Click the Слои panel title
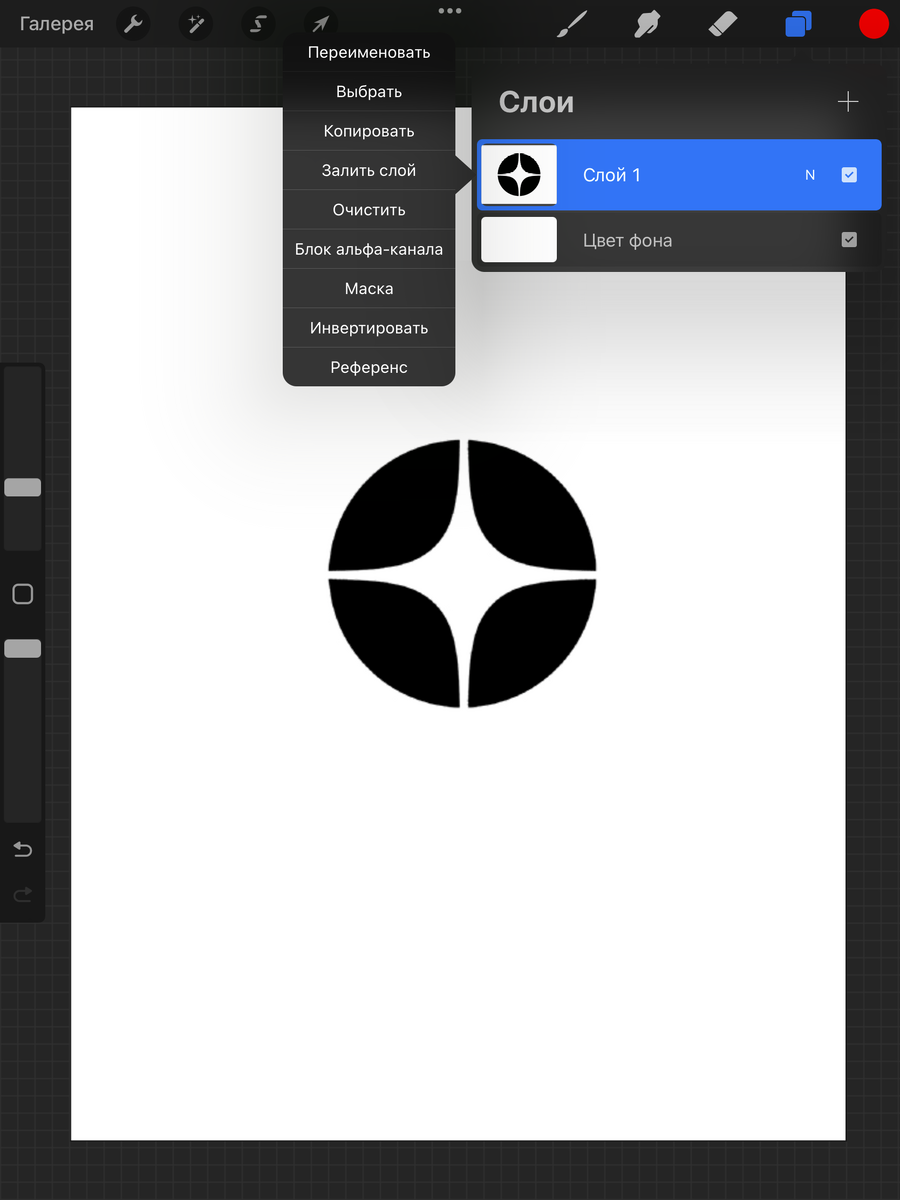900x1200 pixels. tap(536, 102)
